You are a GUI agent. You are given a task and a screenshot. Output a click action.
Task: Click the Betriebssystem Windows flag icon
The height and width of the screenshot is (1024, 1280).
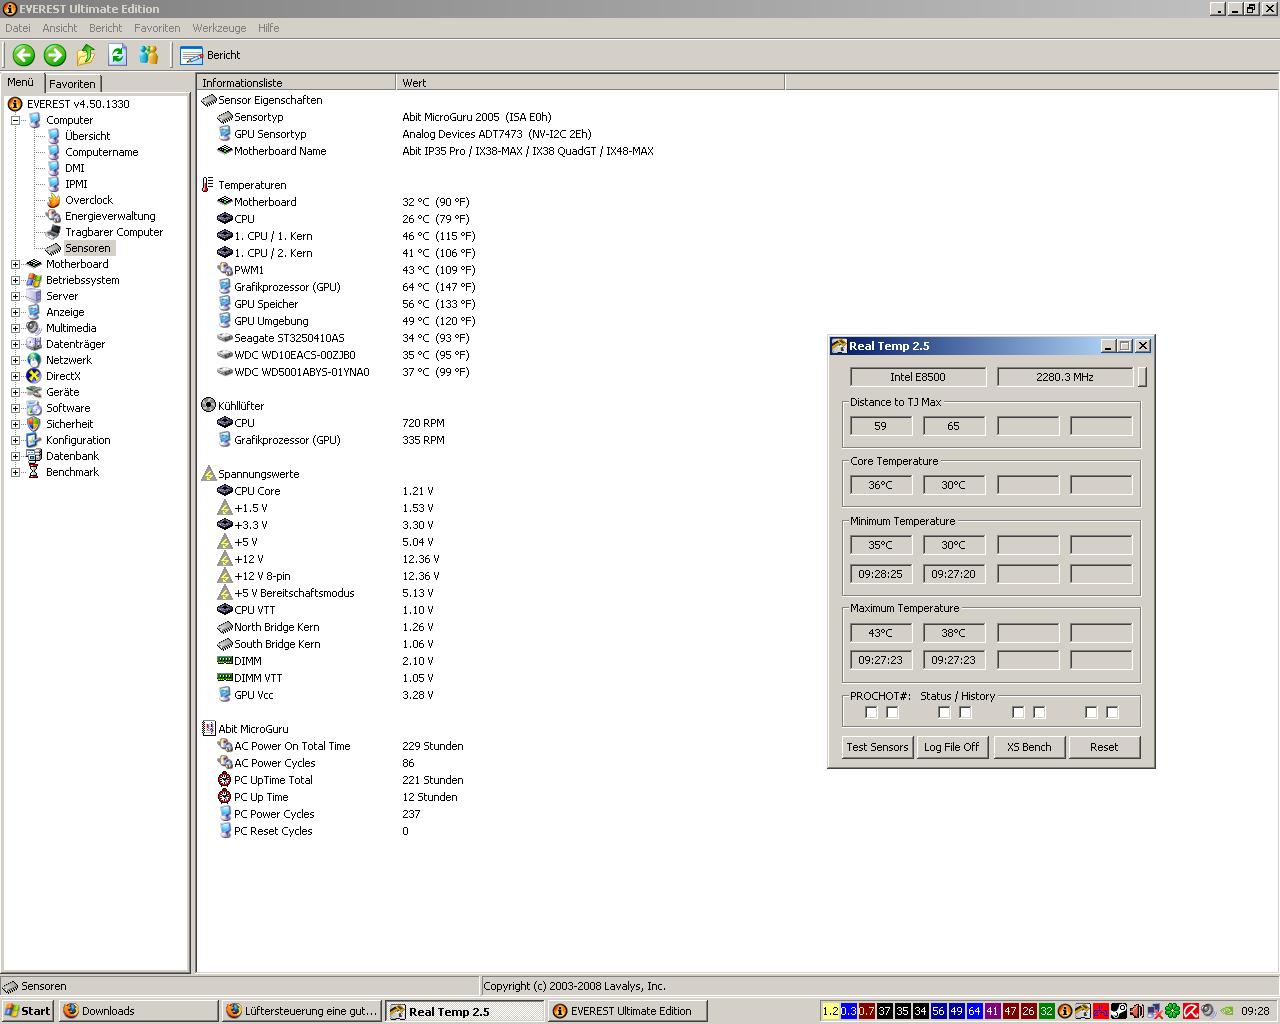tap(34, 280)
